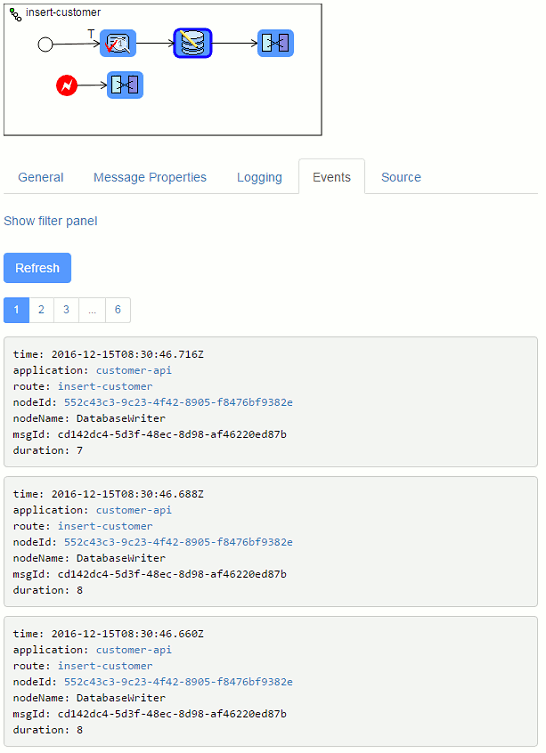Click the connector node ending the top flow
546x753 pixels.
[x=276, y=43]
